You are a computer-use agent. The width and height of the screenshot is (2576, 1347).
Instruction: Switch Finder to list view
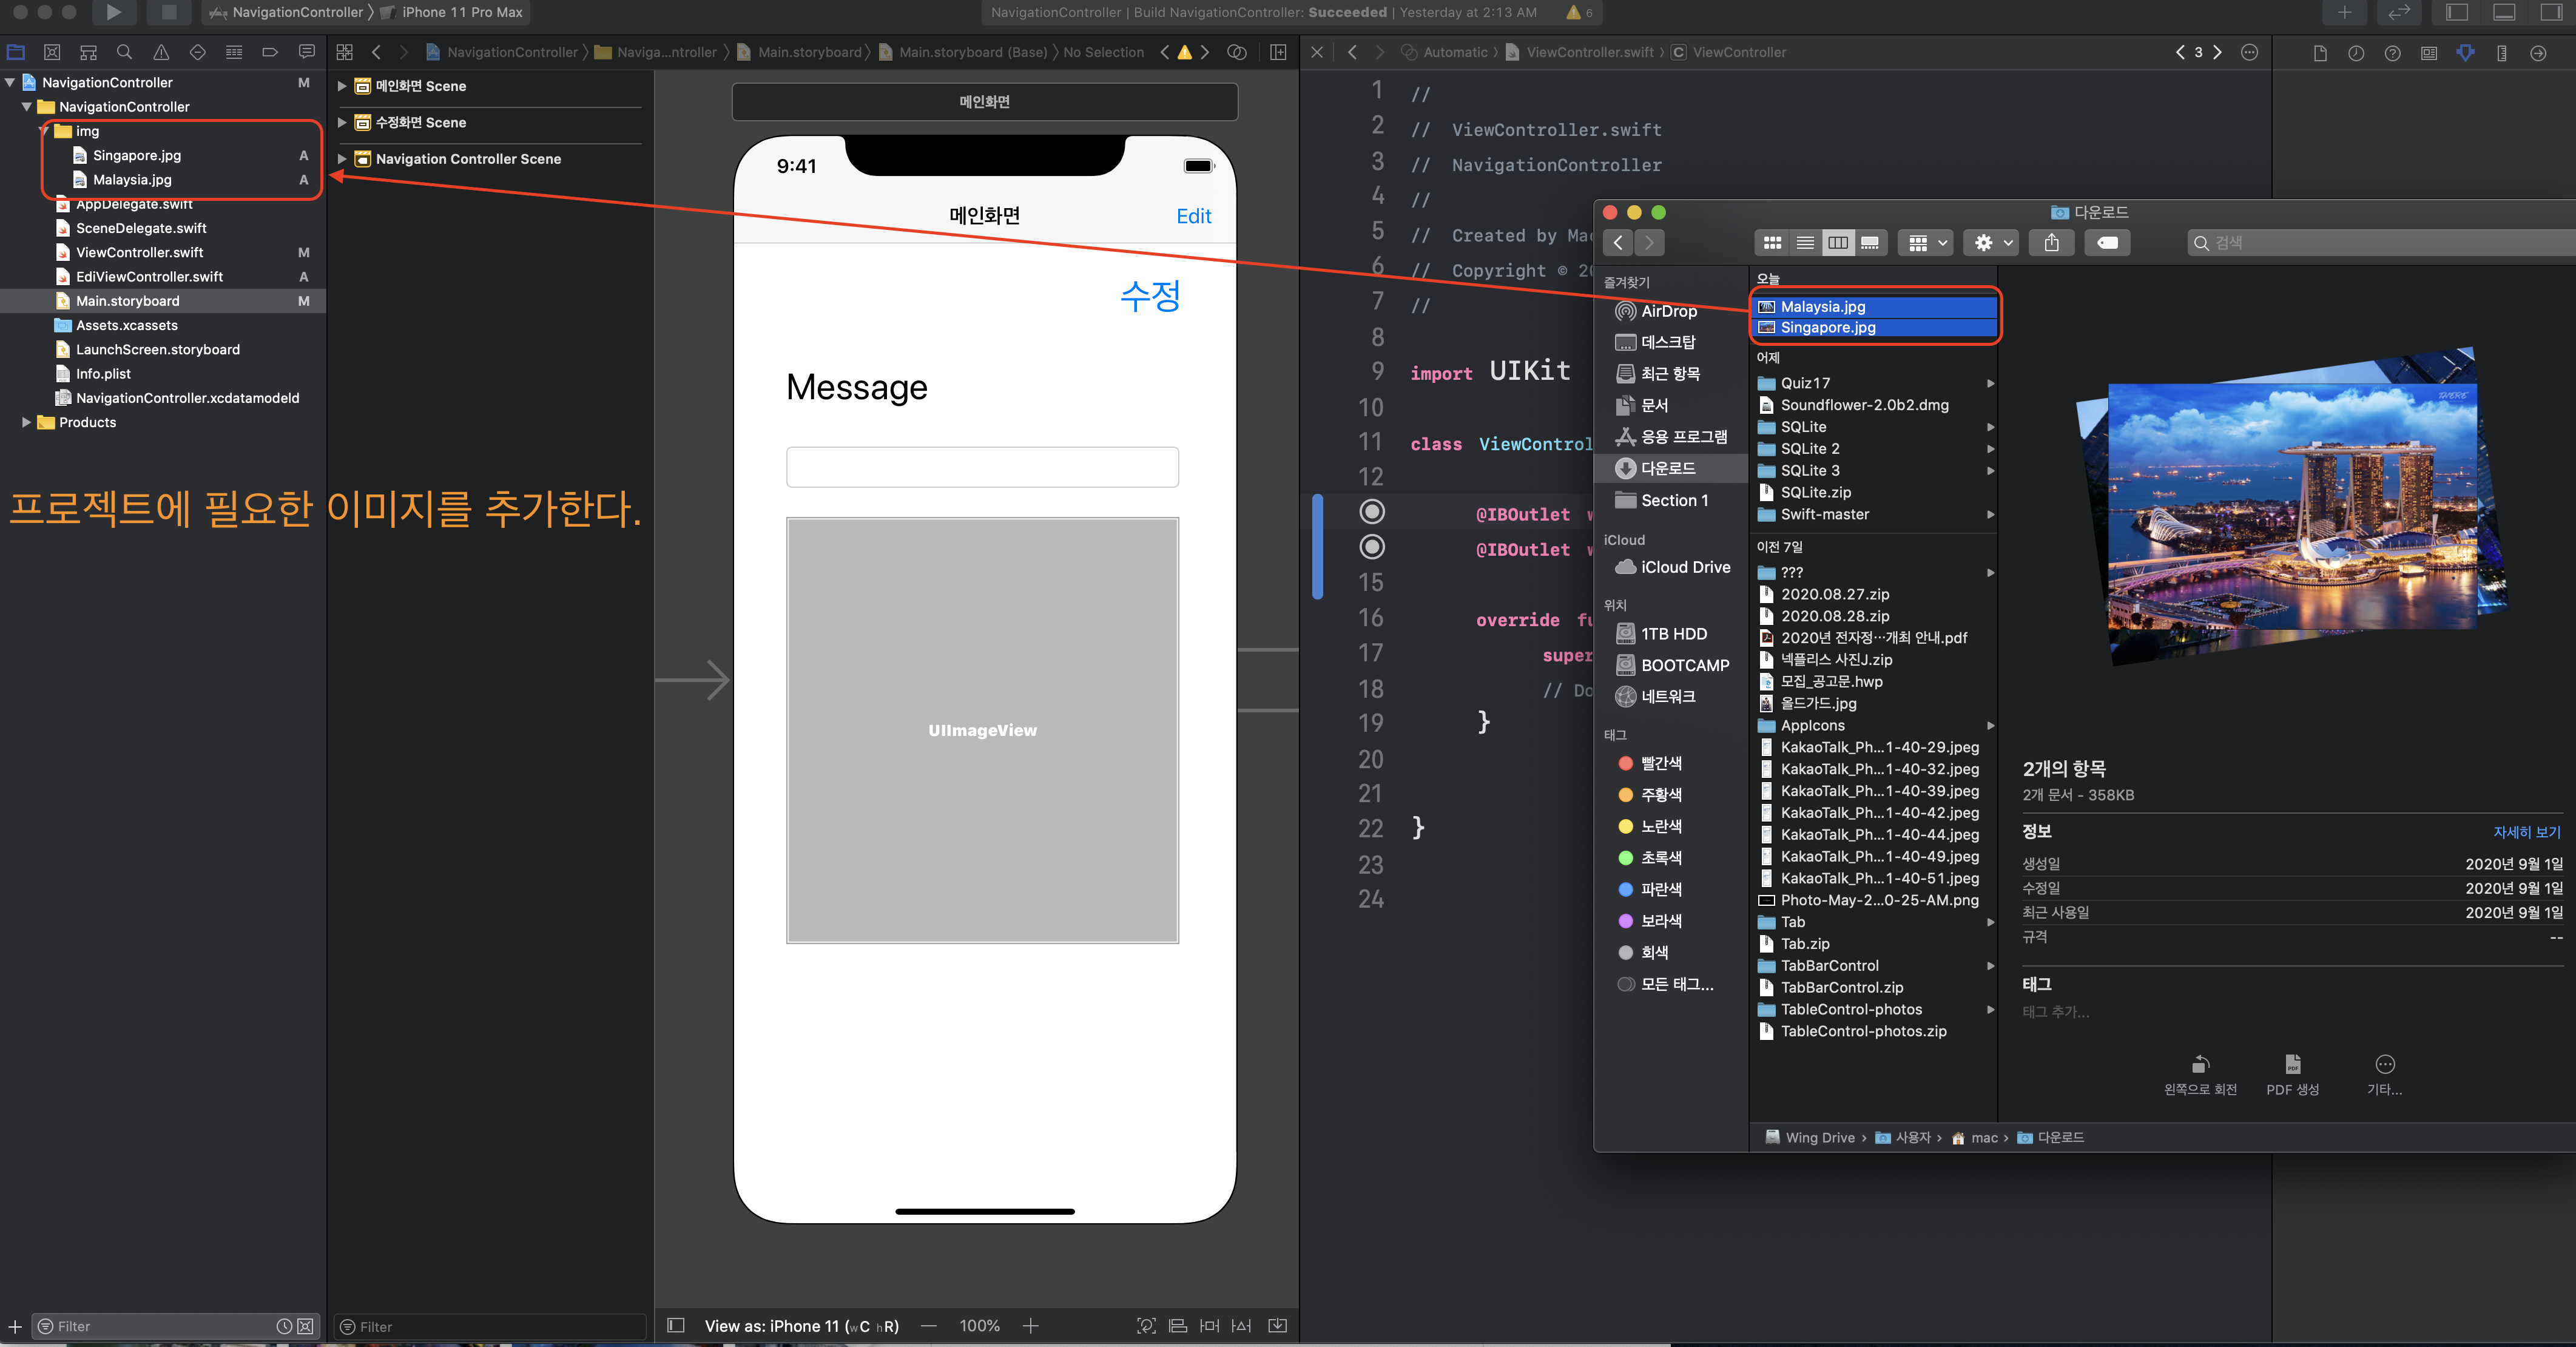[x=1805, y=243]
